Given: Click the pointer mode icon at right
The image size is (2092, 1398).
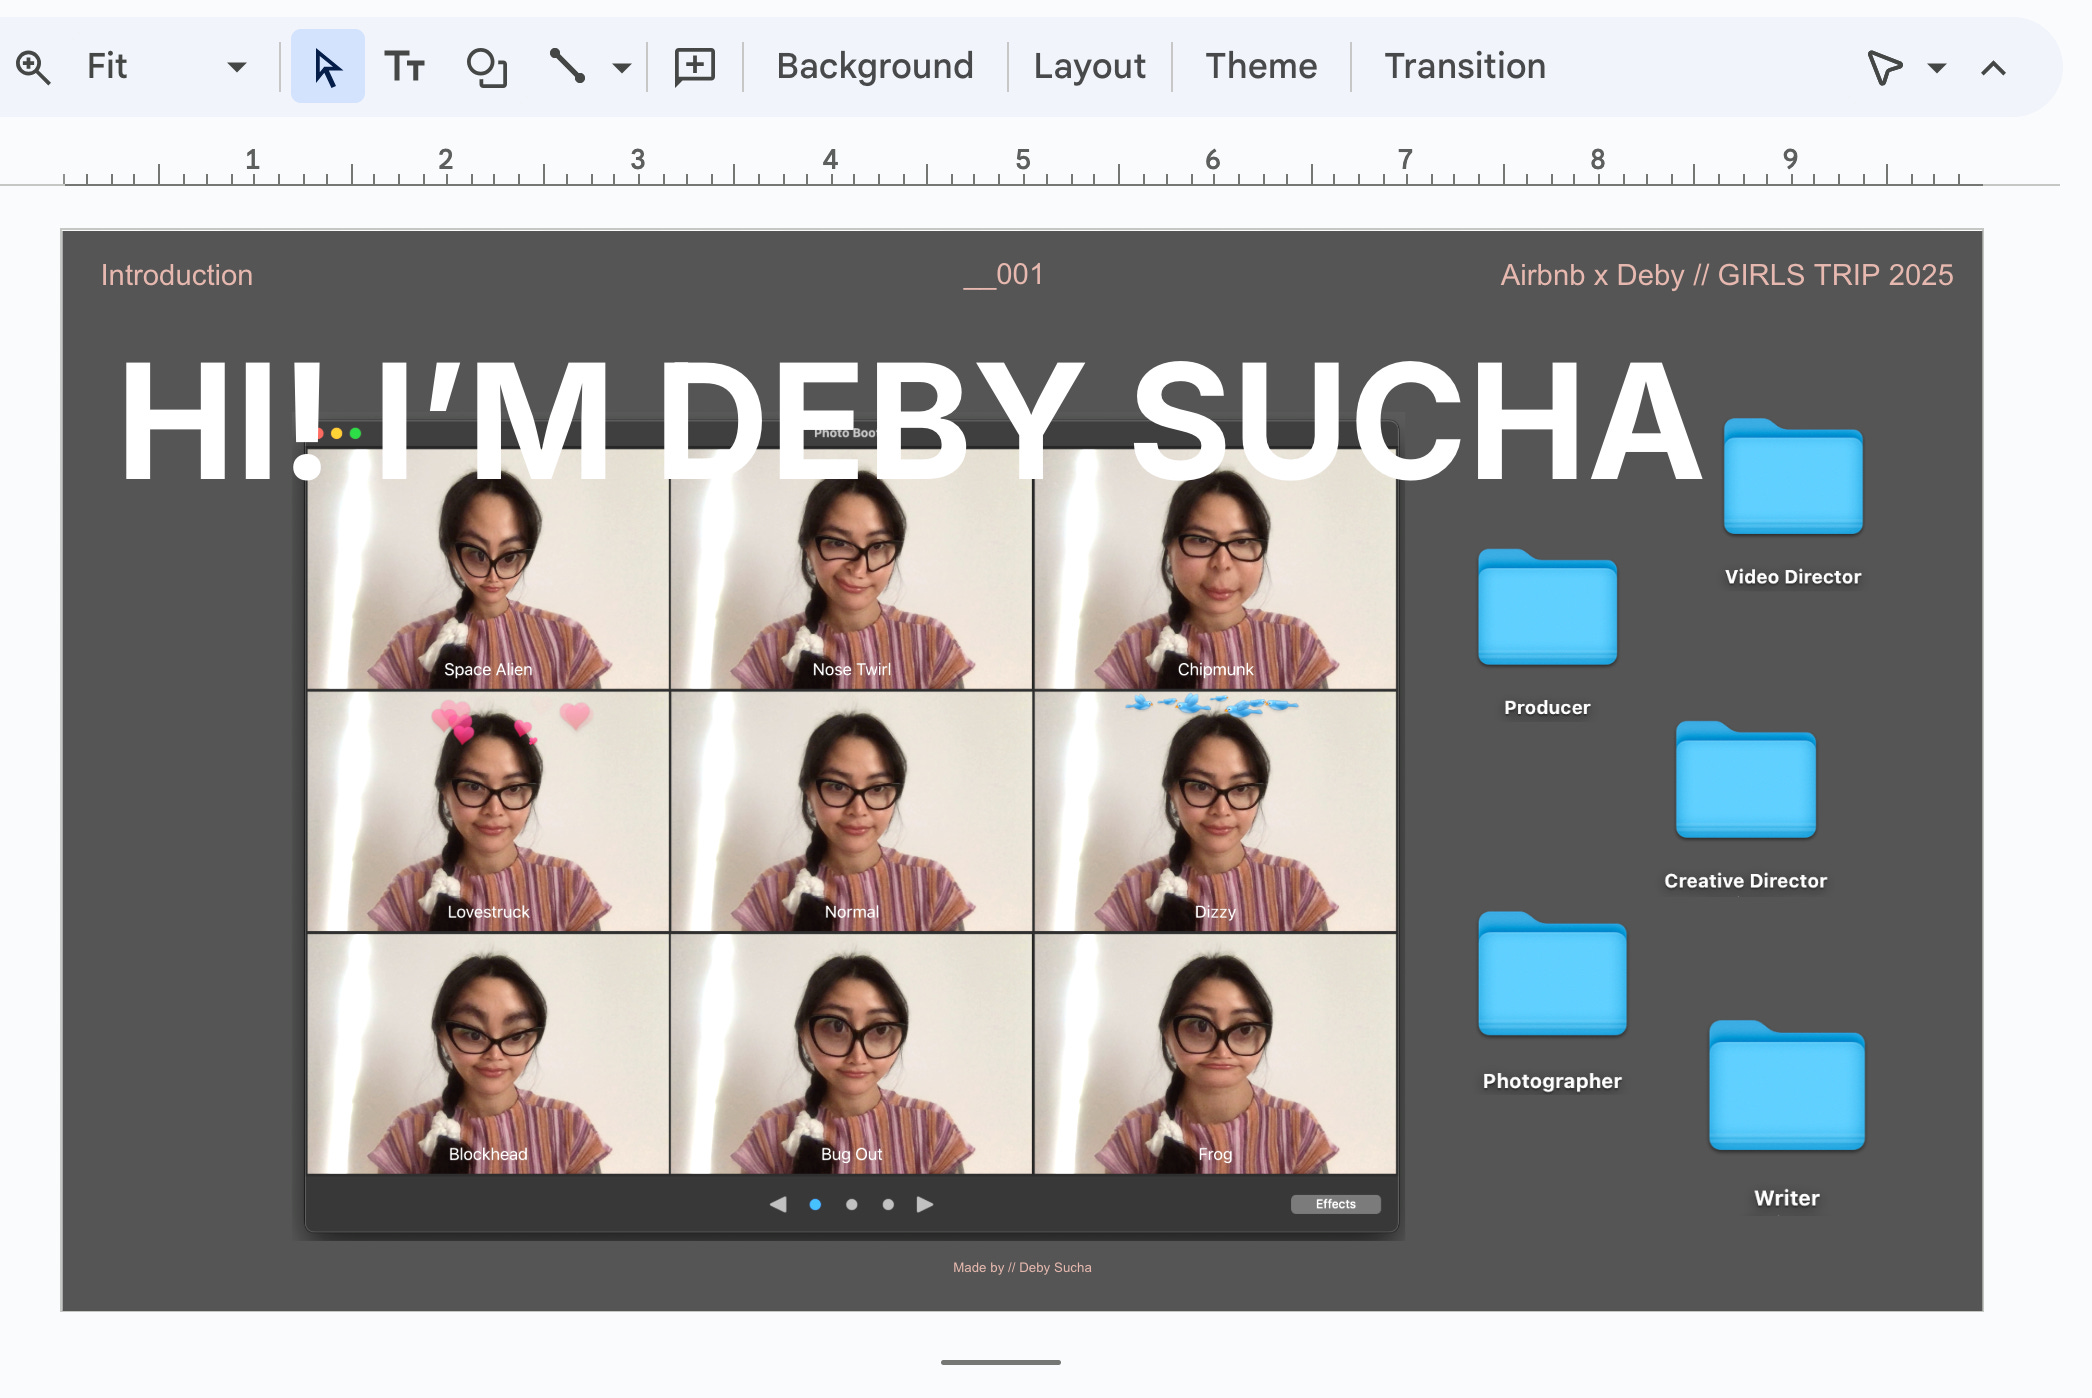Looking at the screenshot, I should tap(1884, 67).
